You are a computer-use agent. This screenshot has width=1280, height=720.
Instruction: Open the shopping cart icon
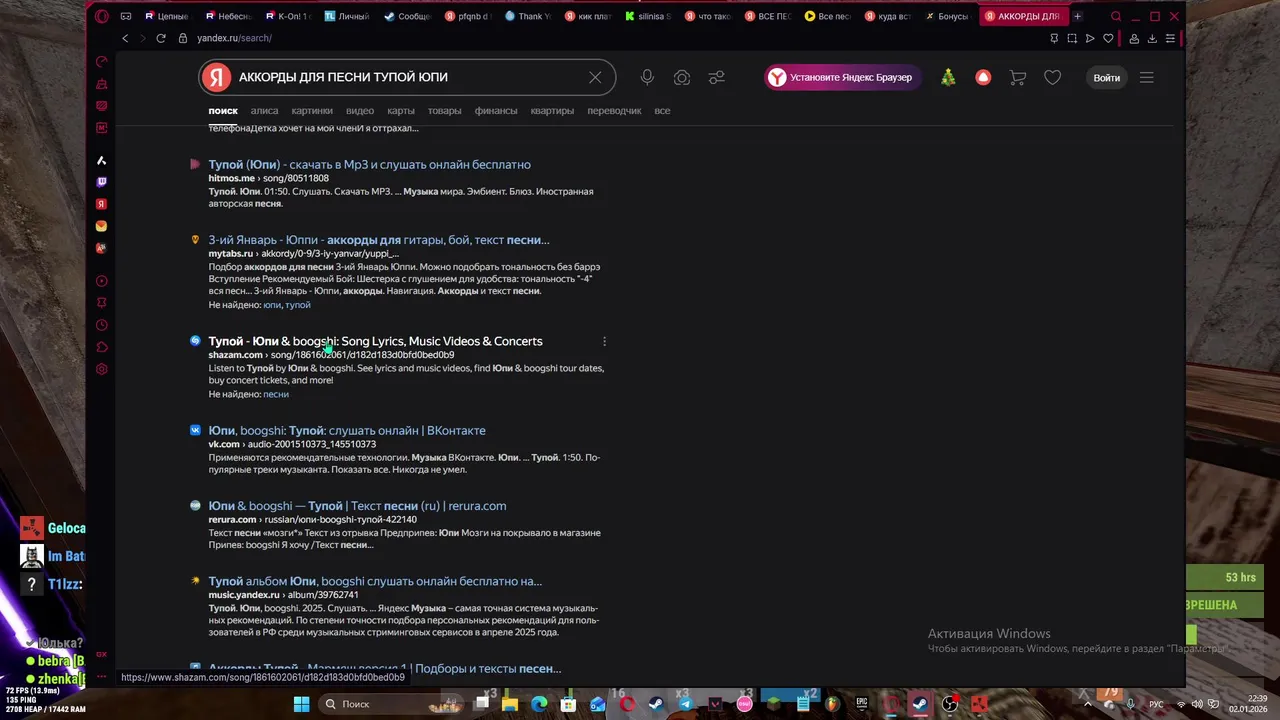click(1018, 77)
